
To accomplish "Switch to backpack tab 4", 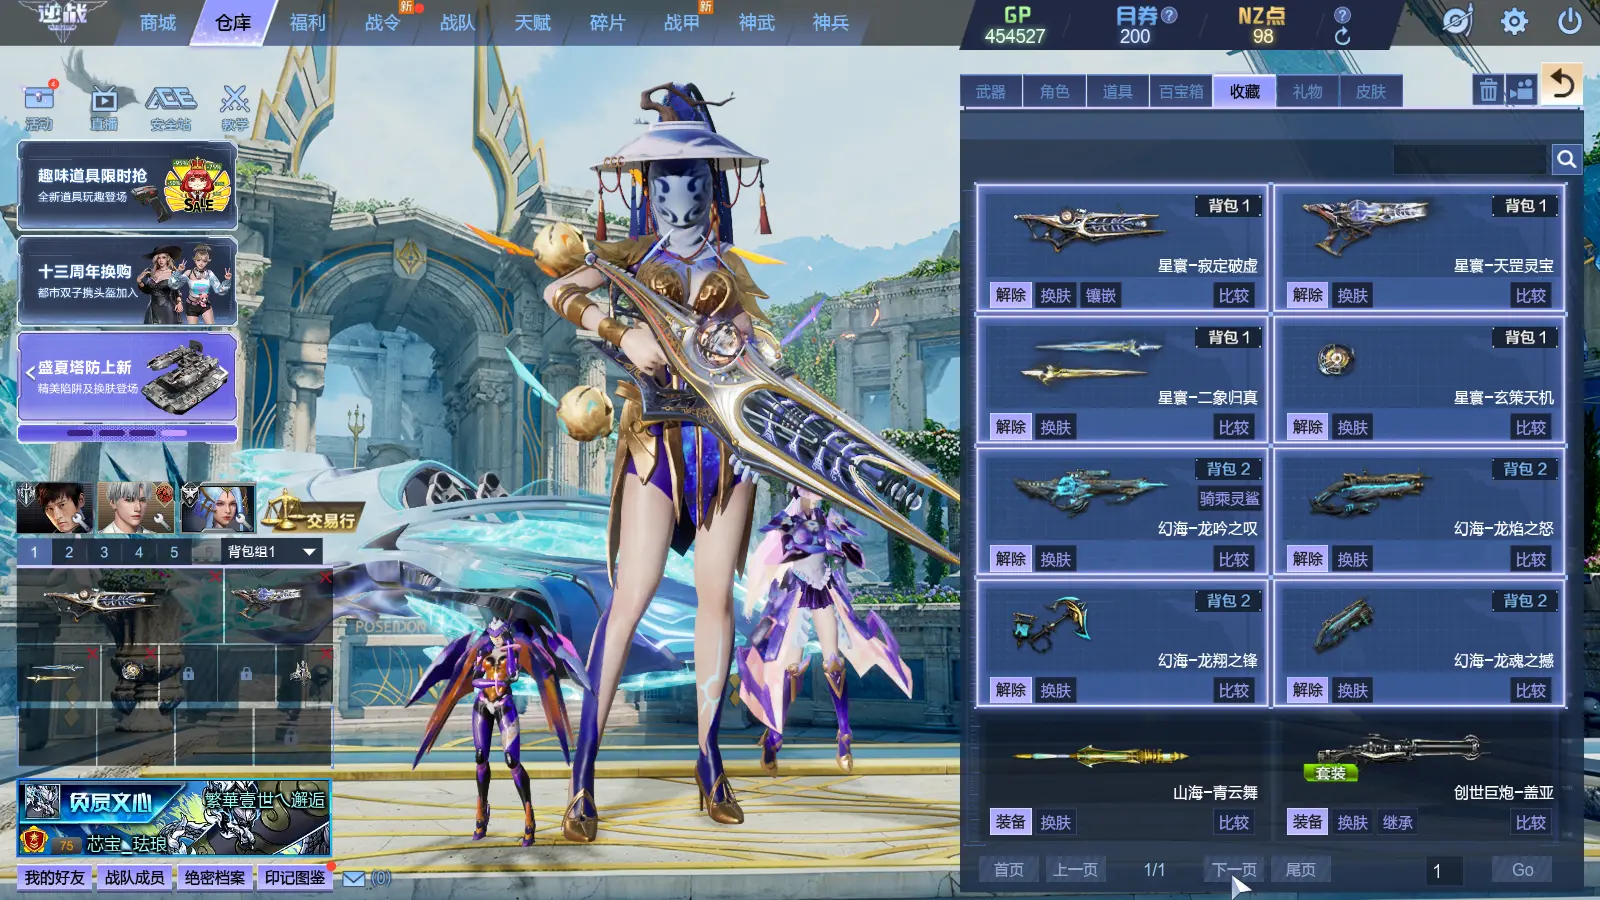I will (x=139, y=551).
